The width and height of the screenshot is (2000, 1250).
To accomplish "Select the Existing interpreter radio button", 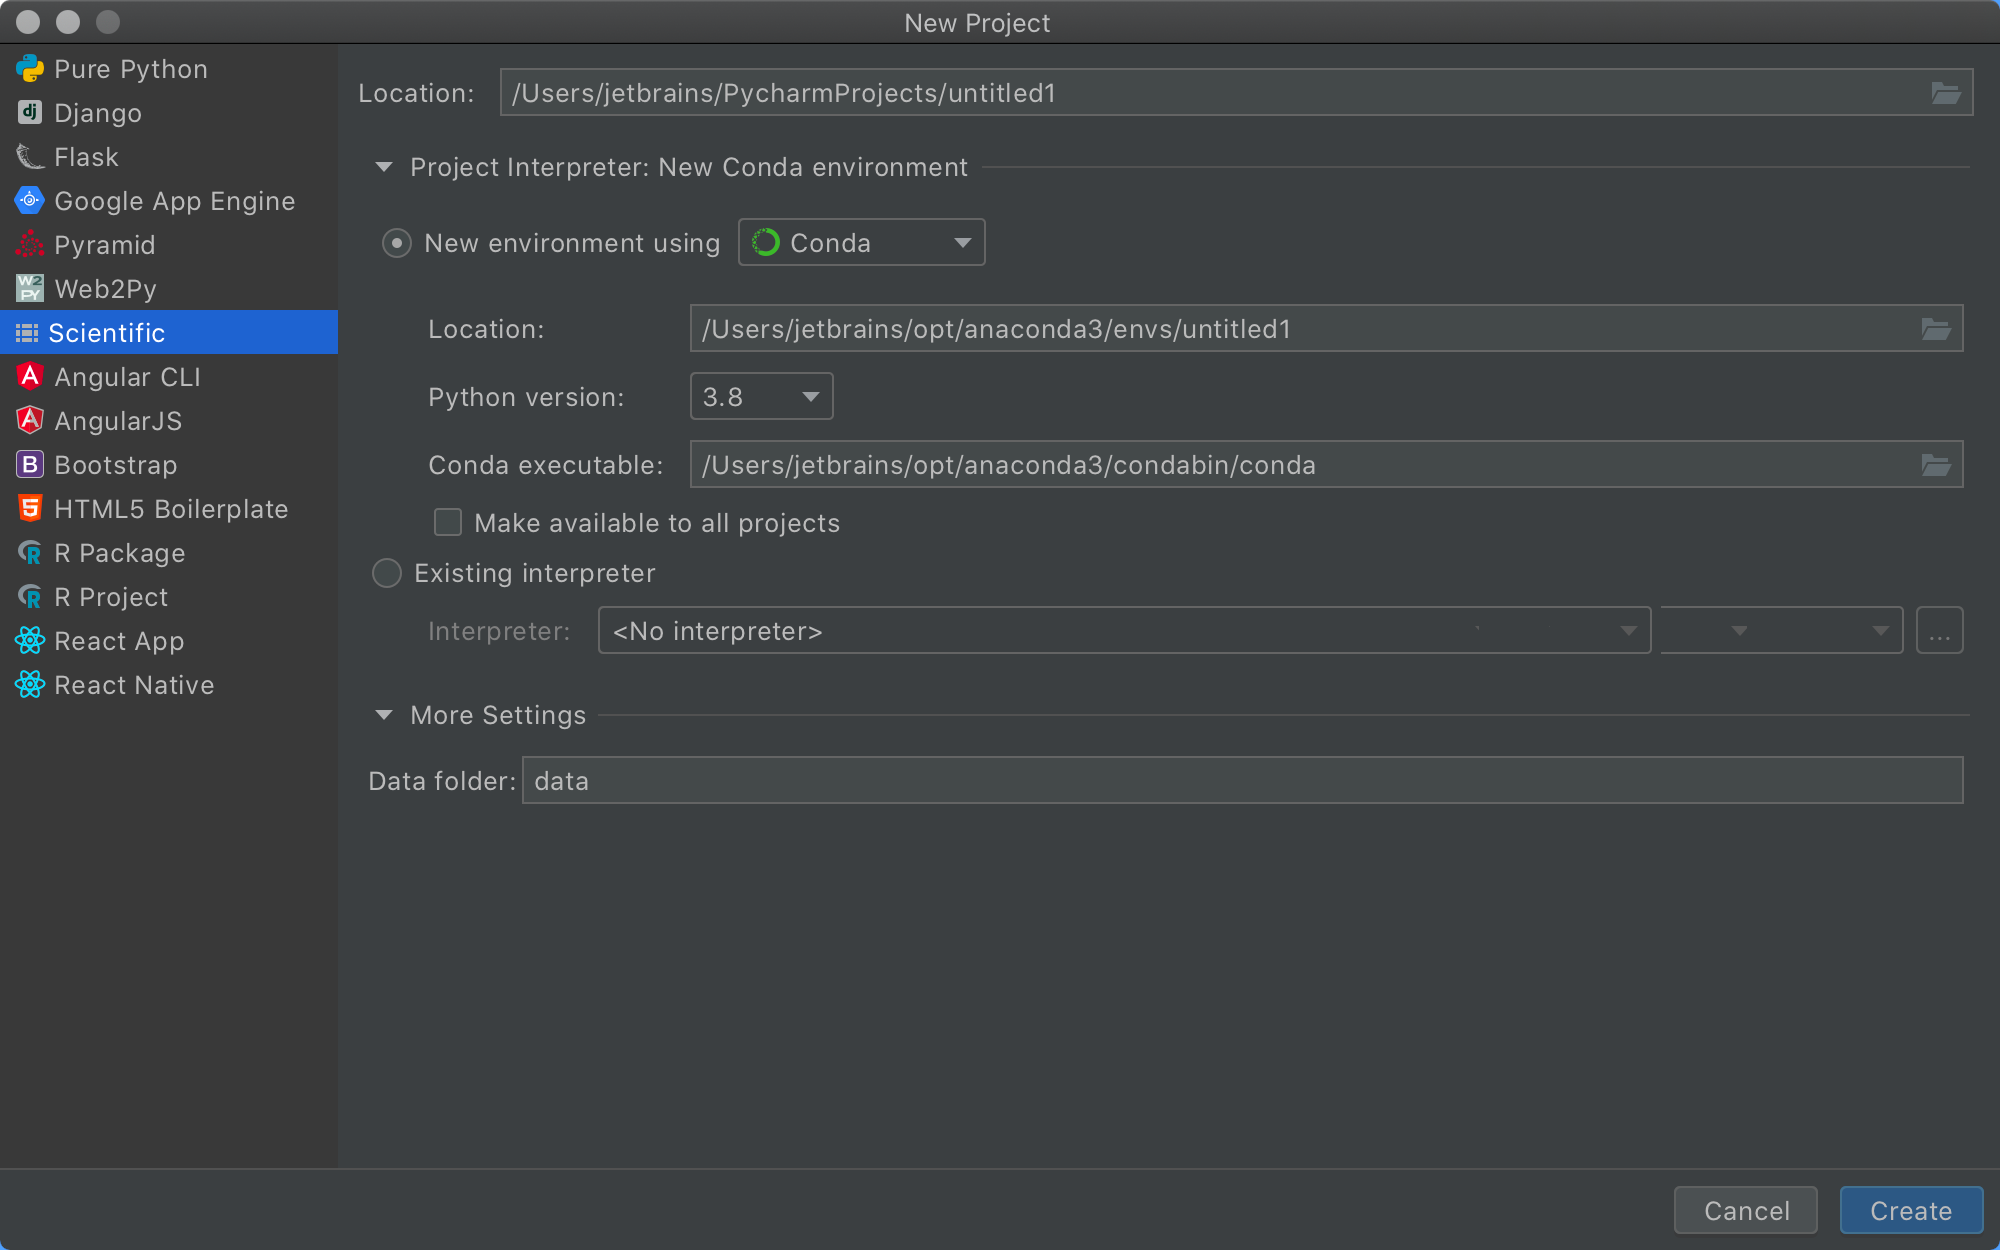I will coord(387,573).
